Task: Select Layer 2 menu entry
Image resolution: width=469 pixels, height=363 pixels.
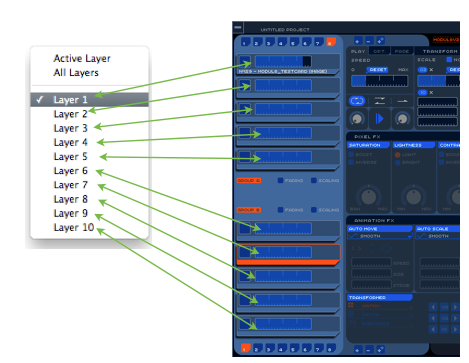Action: 89,114
